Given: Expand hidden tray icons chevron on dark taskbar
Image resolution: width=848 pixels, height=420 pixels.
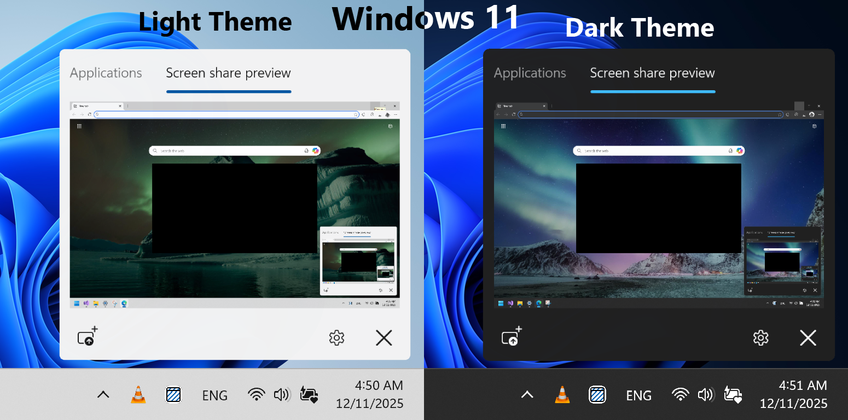Looking at the screenshot, I should 527,395.
